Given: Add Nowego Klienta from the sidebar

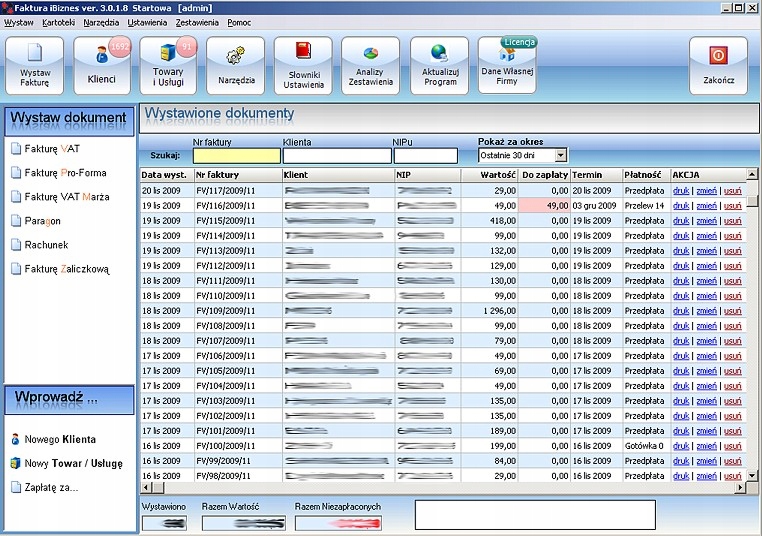Looking at the screenshot, I should pos(60,439).
